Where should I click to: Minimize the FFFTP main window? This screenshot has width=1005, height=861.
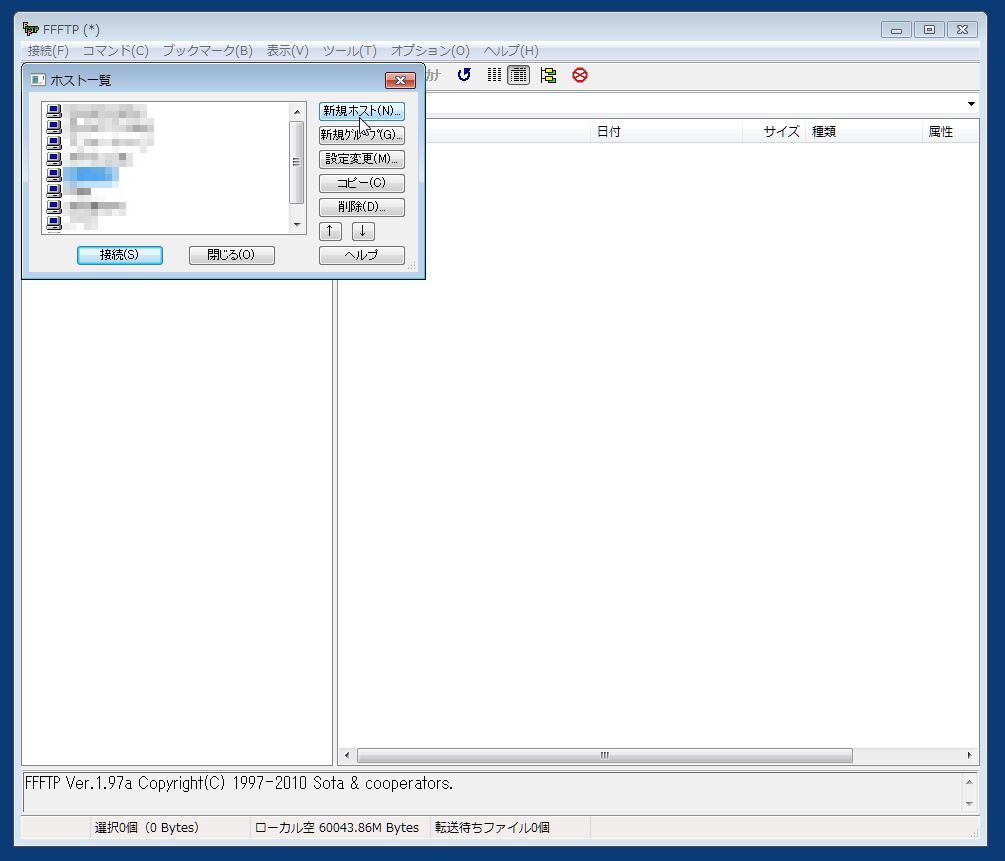(x=897, y=29)
